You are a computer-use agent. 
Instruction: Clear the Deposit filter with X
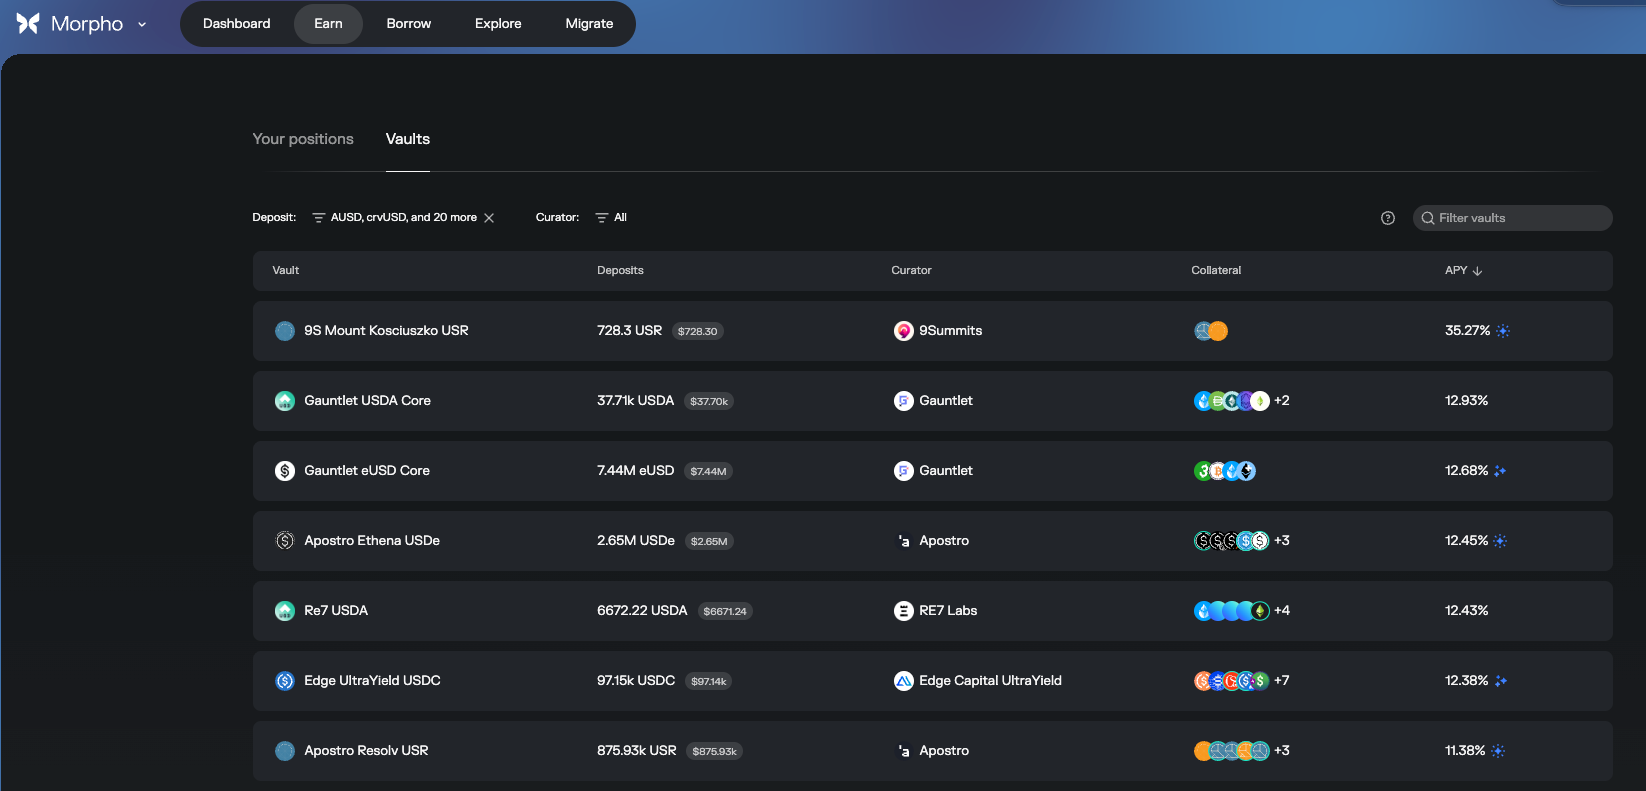click(489, 218)
